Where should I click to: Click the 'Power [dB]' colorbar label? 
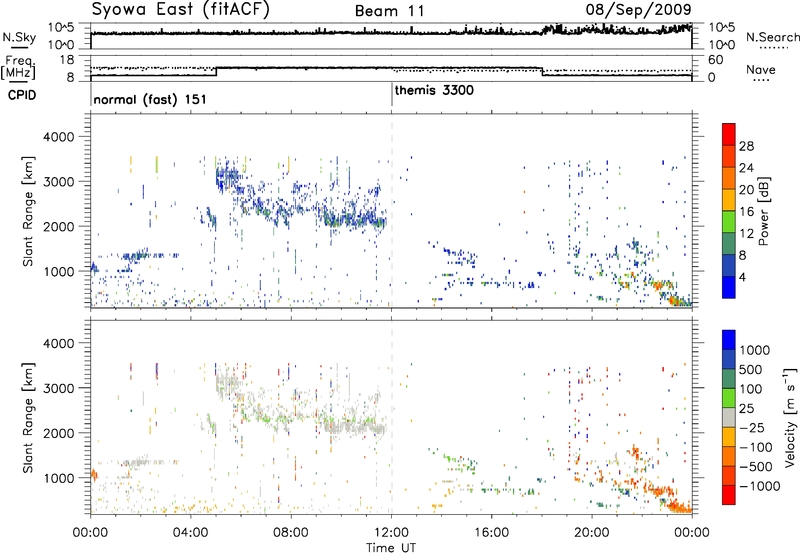(763, 211)
